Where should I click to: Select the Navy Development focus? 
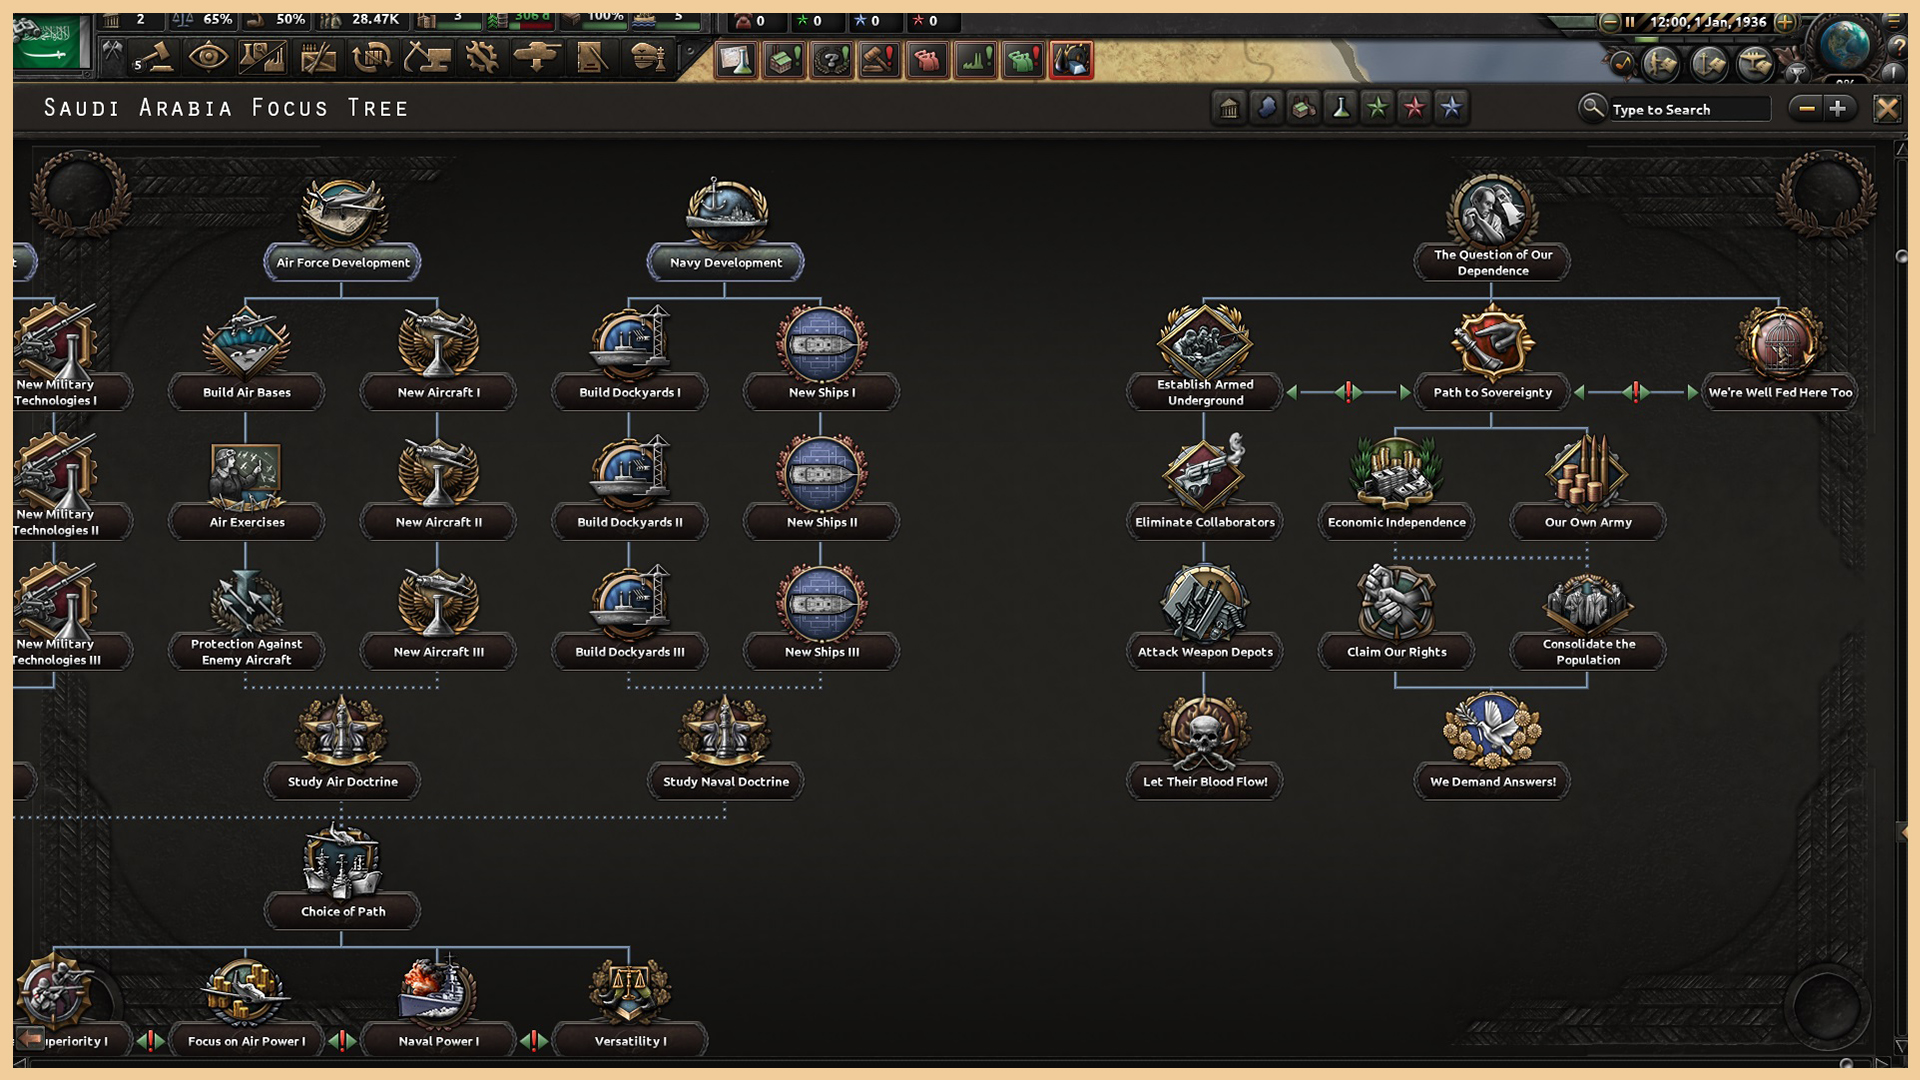pos(726,229)
